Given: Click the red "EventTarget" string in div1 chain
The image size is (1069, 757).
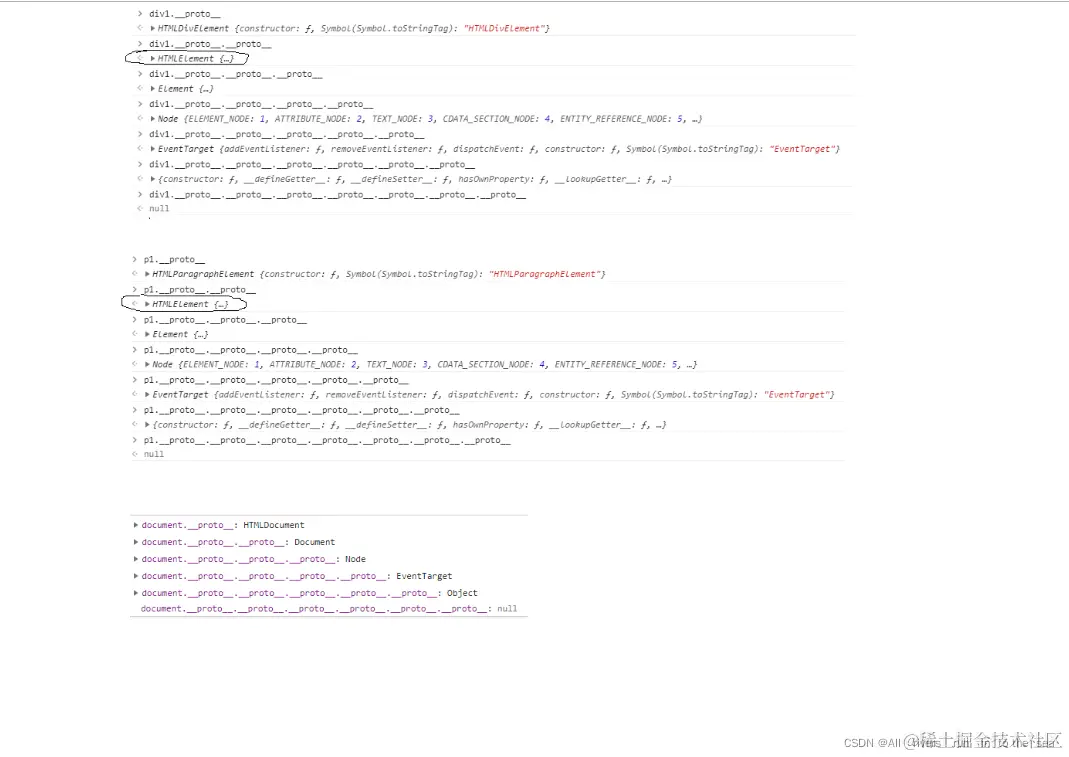Looking at the screenshot, I should point(802,149).
